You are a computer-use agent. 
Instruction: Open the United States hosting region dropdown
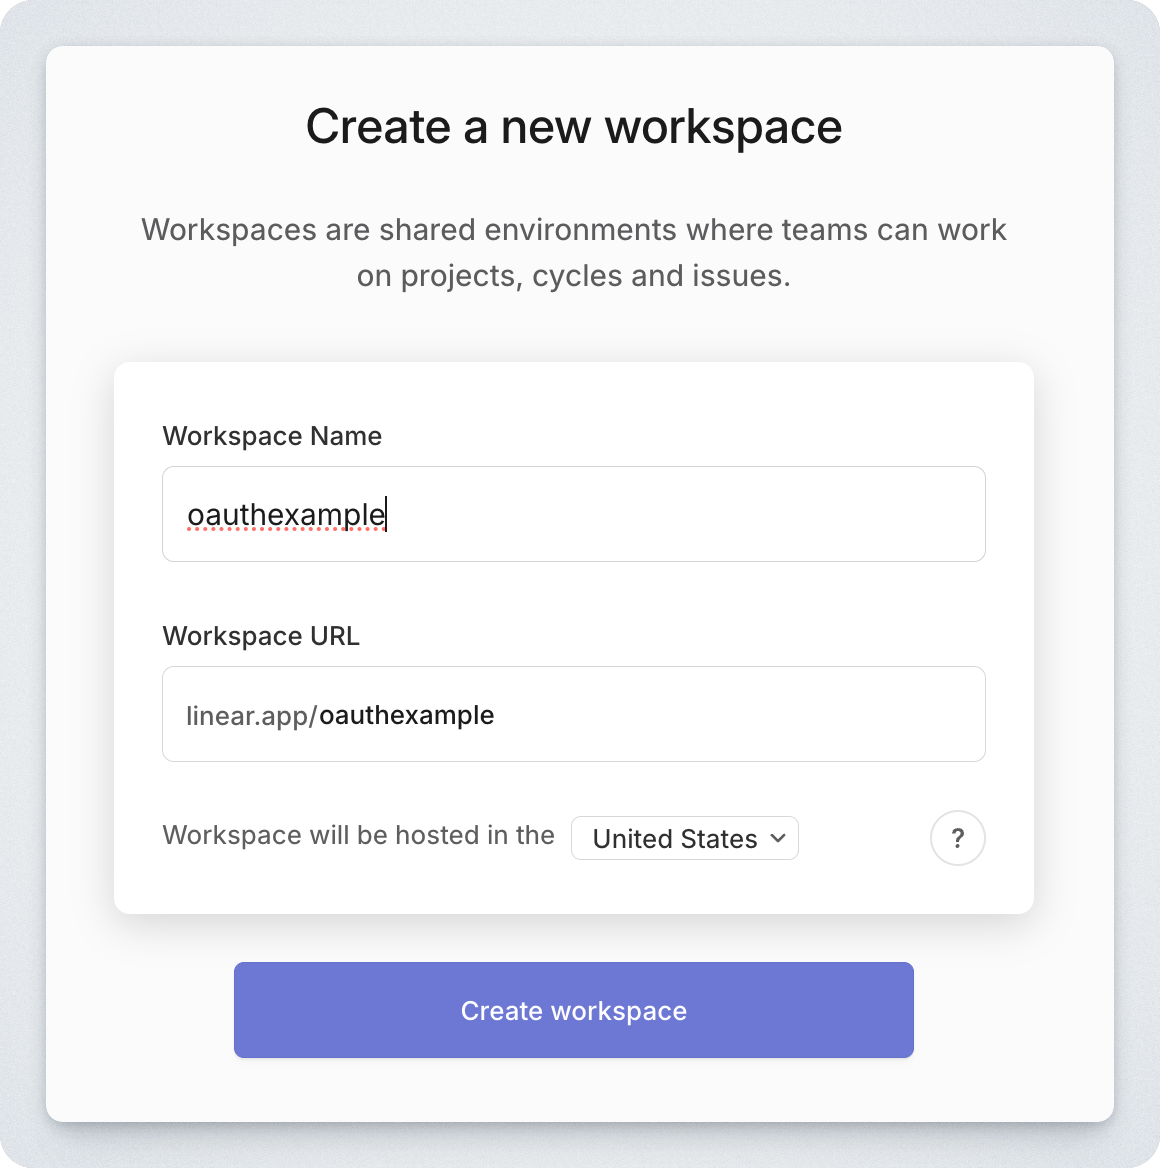tap(685, 838)
